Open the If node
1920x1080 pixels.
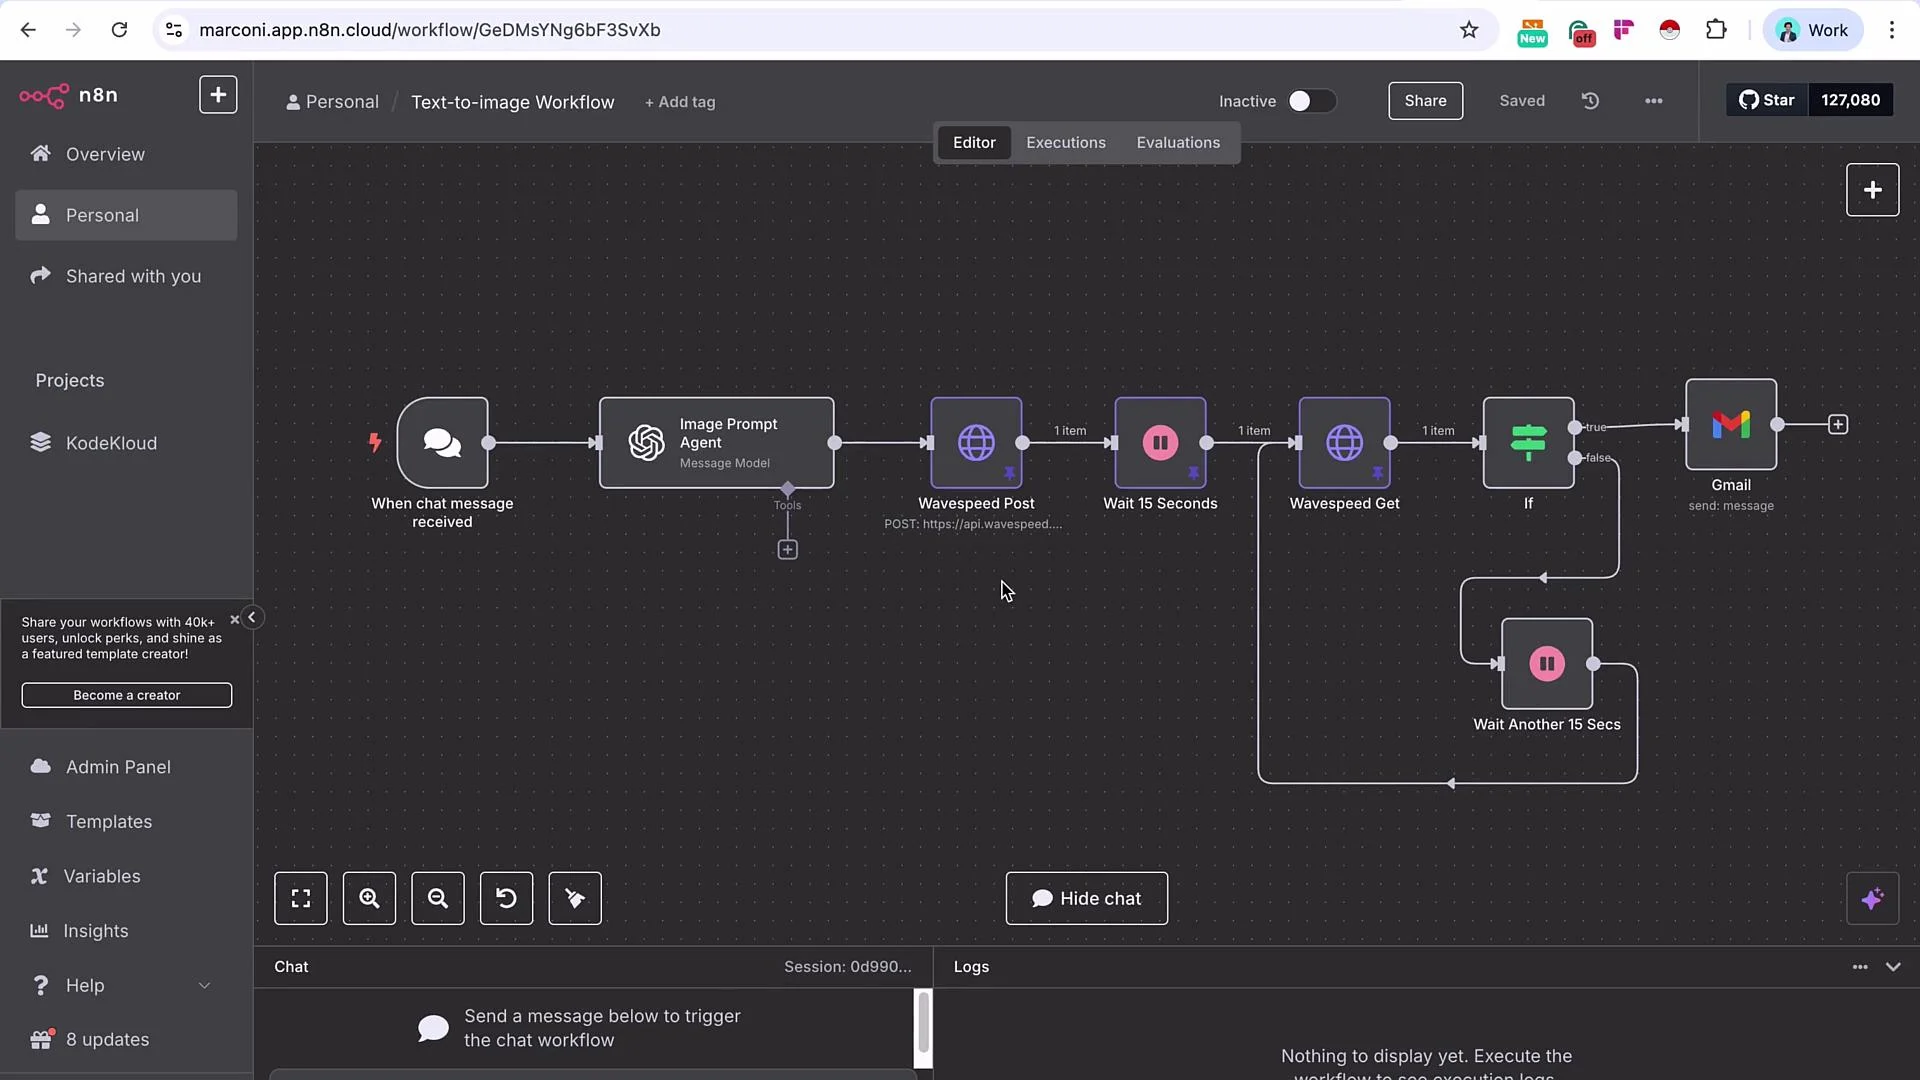pos(1528,443)
